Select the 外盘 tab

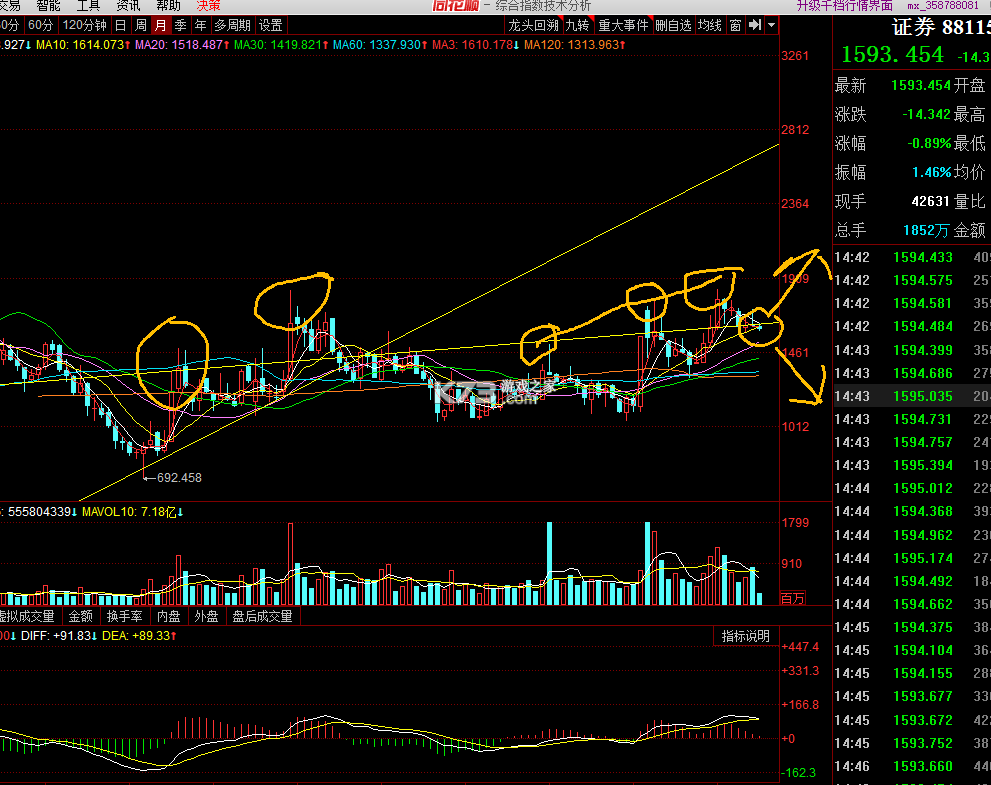(206, 616)
